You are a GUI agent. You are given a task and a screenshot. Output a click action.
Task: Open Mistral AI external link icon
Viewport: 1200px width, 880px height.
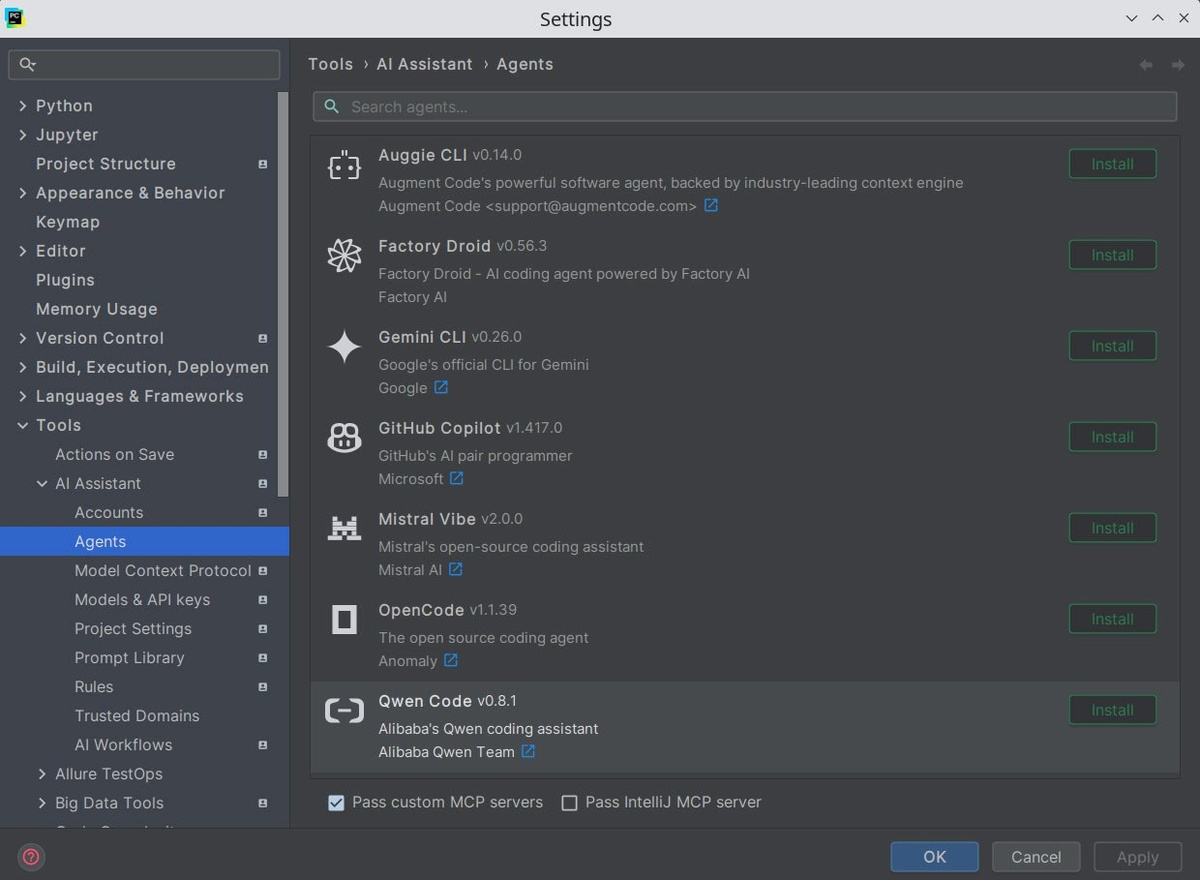click(x=455, y=569)
